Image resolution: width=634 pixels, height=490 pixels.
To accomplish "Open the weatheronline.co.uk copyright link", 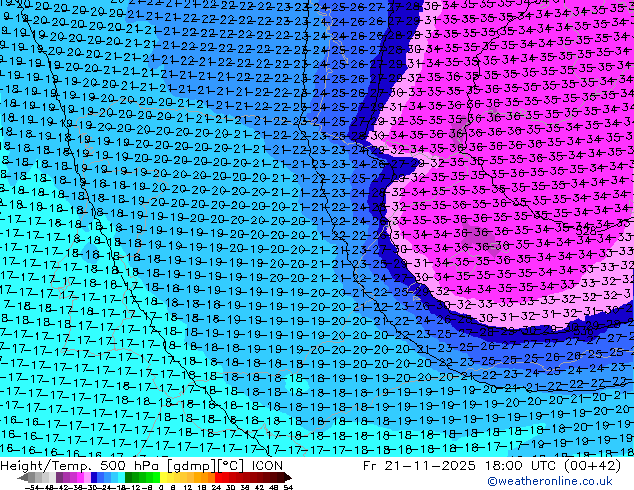I will tap(550, 481).
